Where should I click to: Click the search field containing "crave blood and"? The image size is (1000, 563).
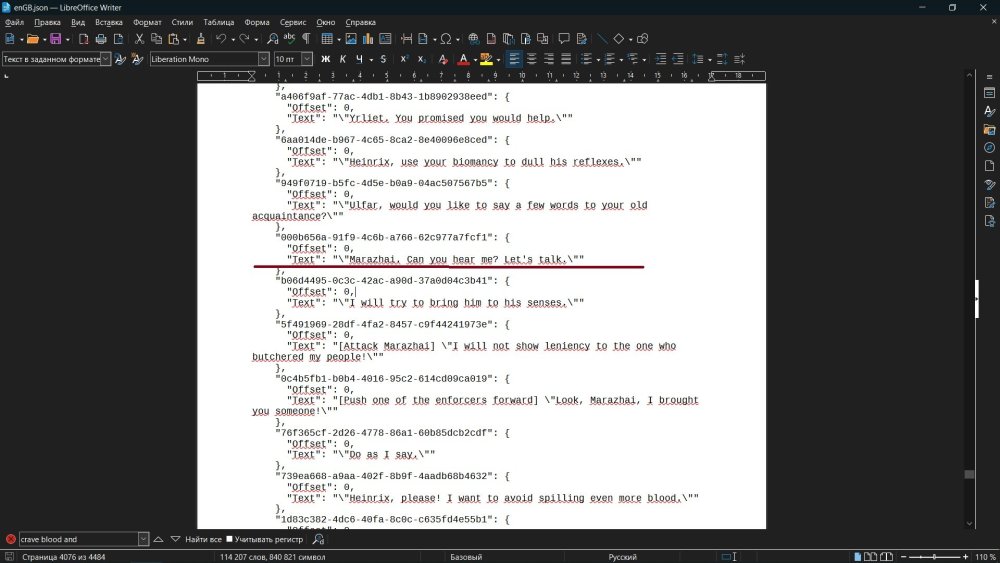76,539
